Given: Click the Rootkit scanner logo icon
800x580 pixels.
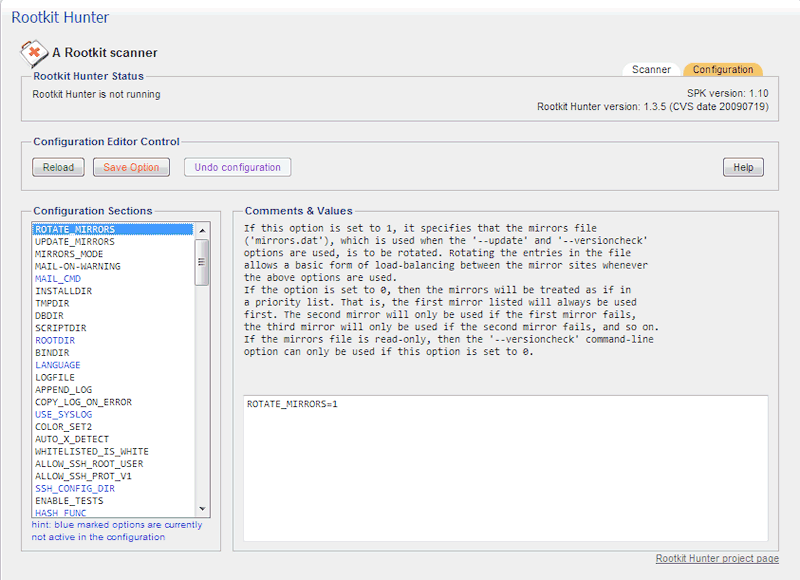Looking at the screenshot, I should tap(35, 52).
